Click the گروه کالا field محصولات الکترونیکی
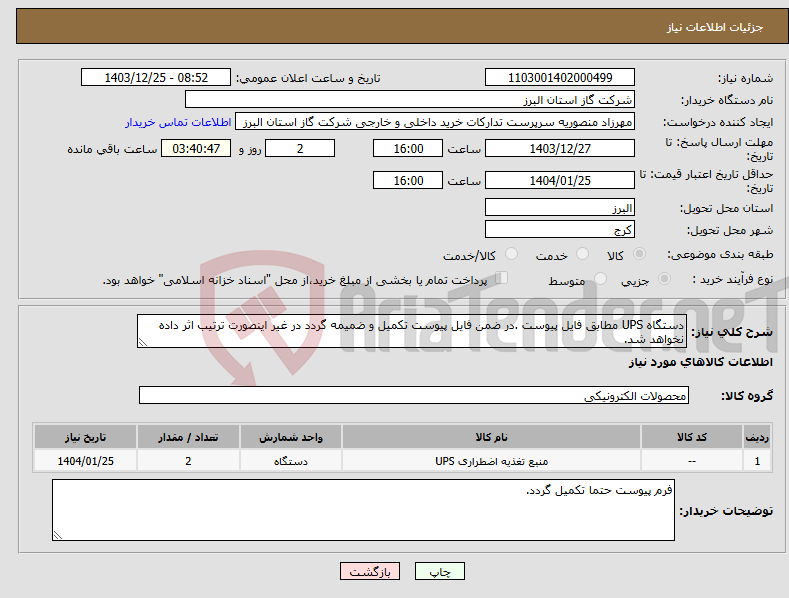The height and width of the screenshot is (598, 789). click(414, 395)
